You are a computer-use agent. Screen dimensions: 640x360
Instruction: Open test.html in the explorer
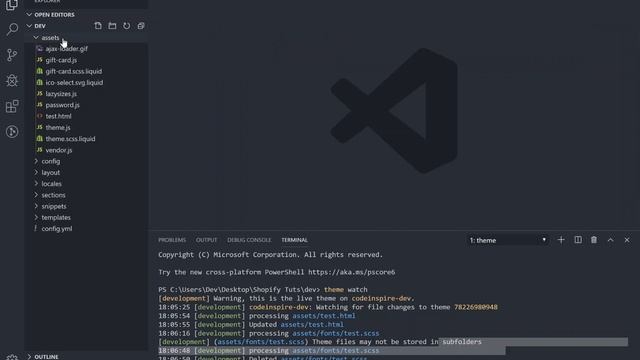(x=58, y=116)
